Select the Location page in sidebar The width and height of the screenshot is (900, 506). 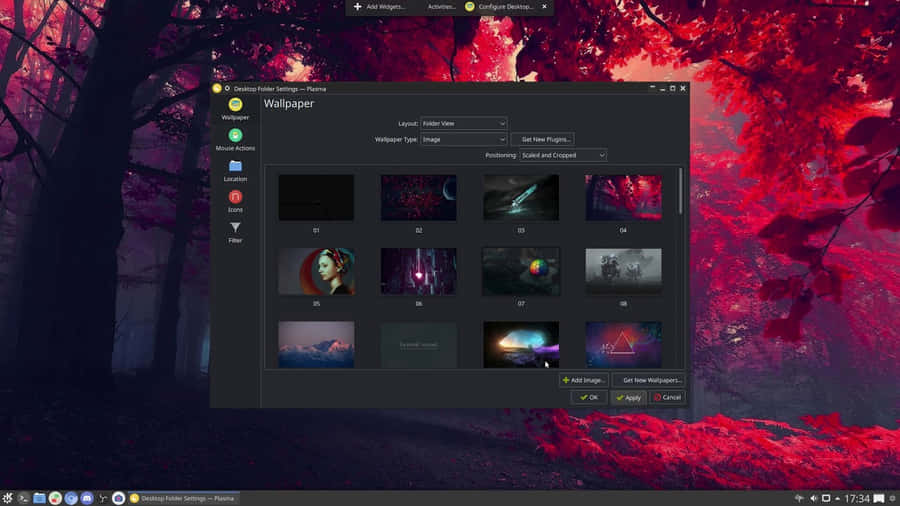coord(235,170)
